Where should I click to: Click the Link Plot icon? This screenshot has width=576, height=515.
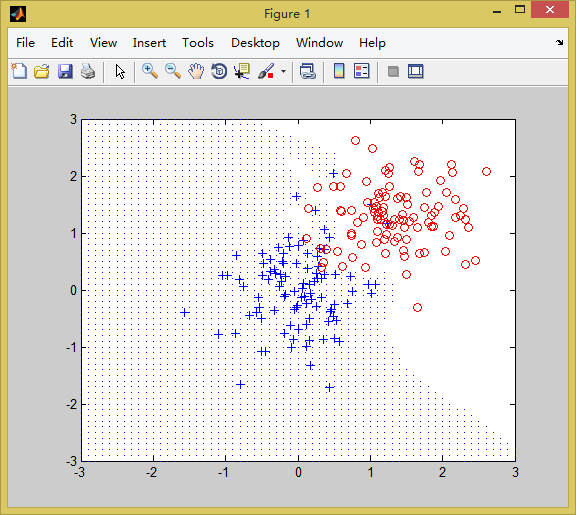pyautogui.click(x=307, y=71)
